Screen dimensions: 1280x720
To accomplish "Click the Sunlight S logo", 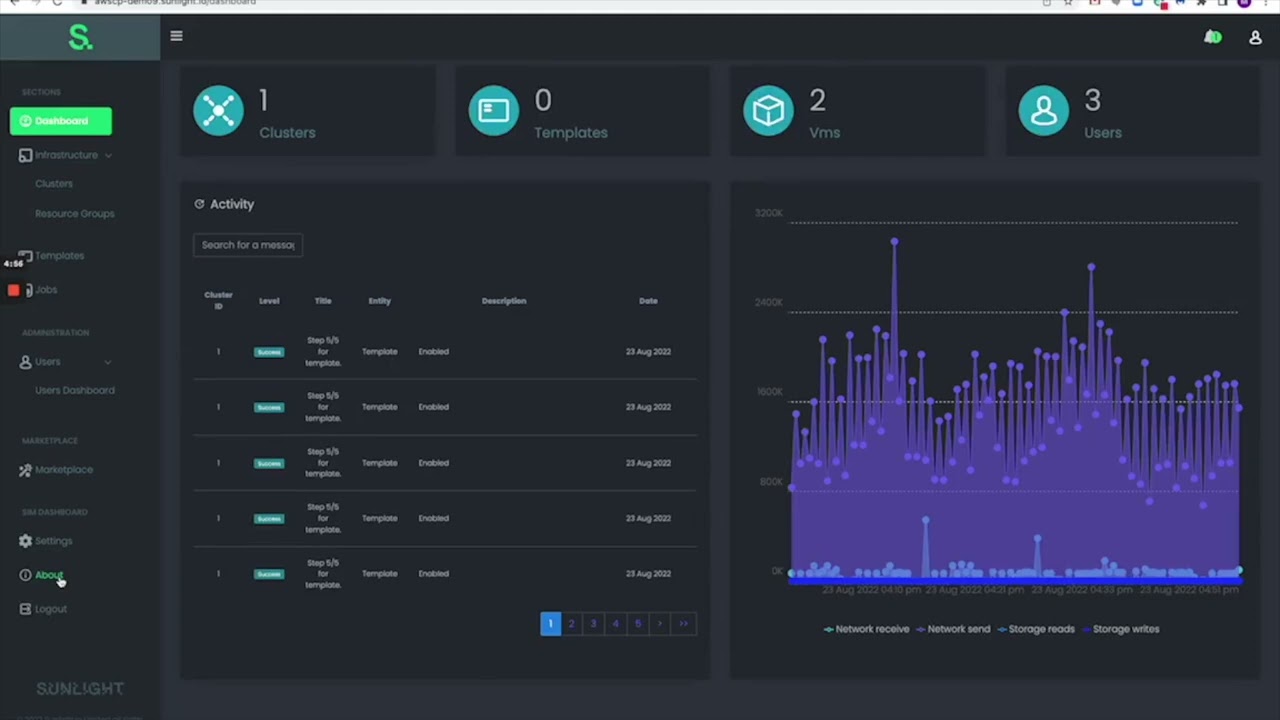I will click(80, 38).
